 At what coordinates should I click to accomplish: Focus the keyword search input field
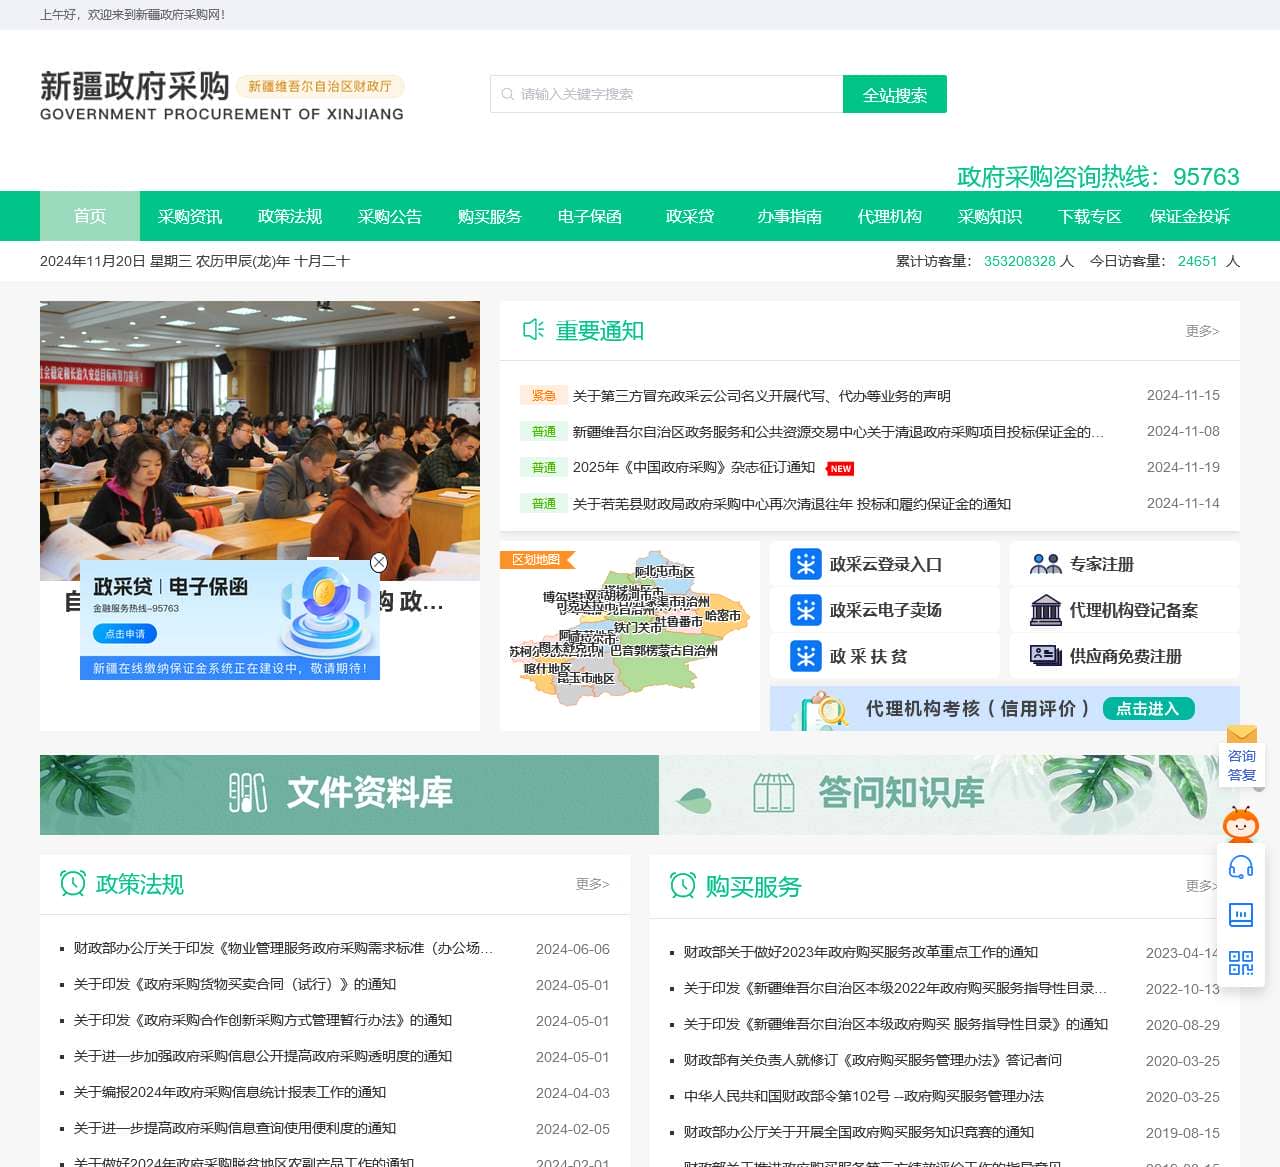667,94
